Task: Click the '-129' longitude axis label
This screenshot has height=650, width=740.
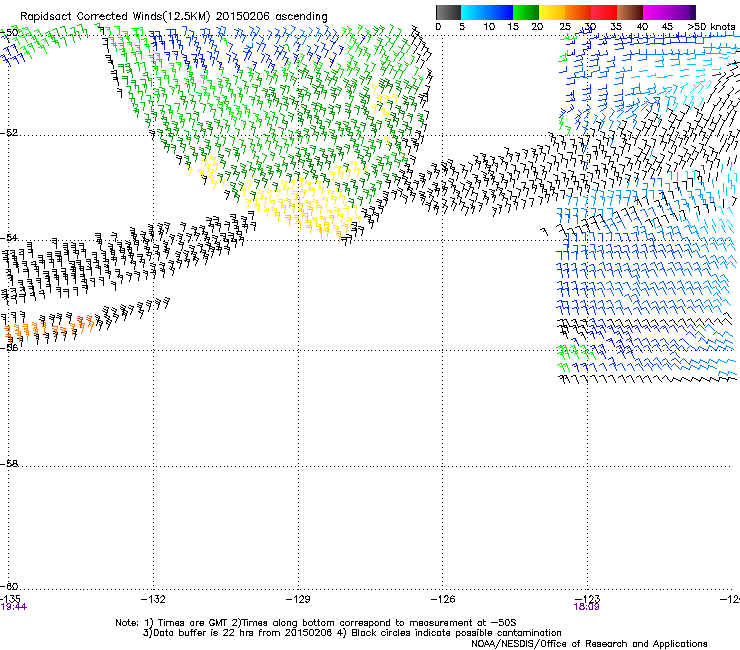Action: pyautogui.click(x=298, y=599)
